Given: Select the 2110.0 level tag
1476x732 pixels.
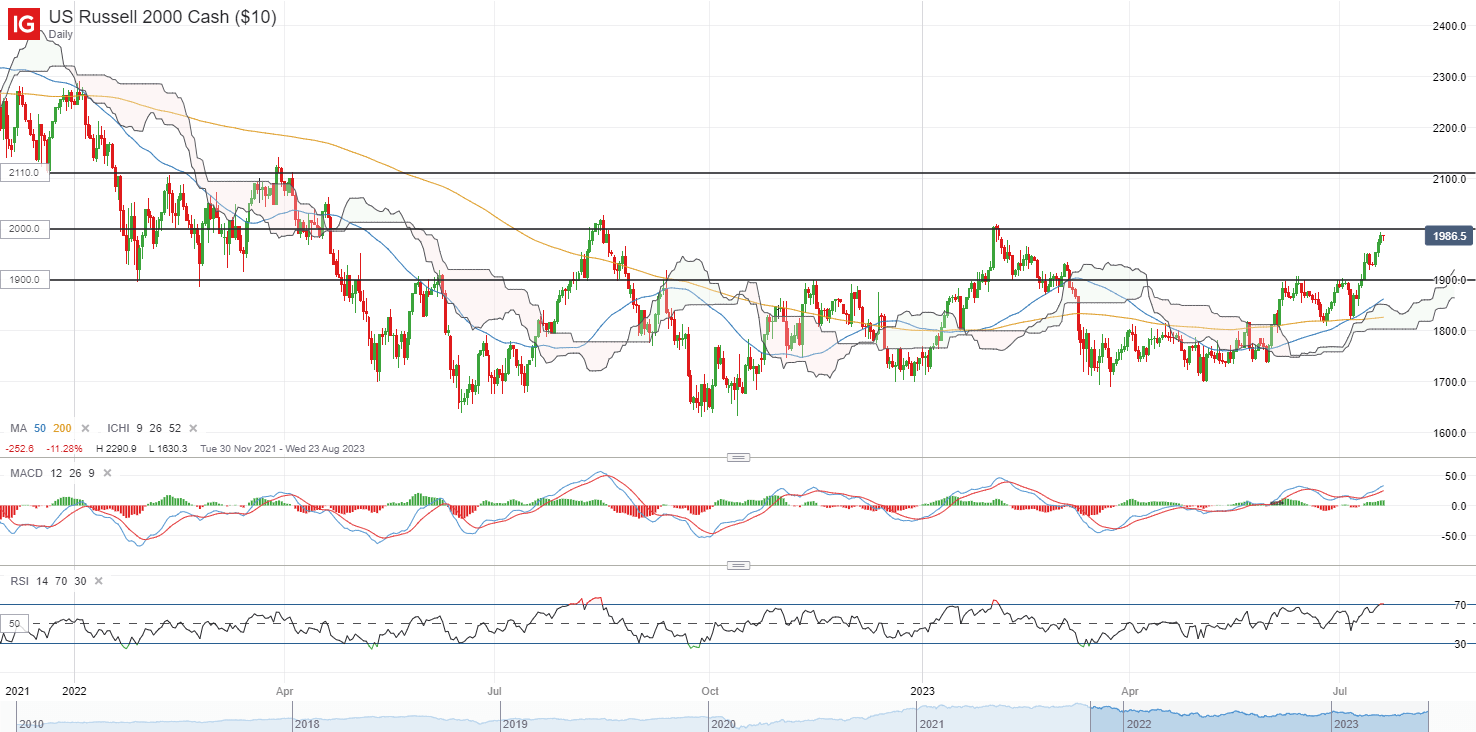Looking at the screenshot, I should [24, 173].
